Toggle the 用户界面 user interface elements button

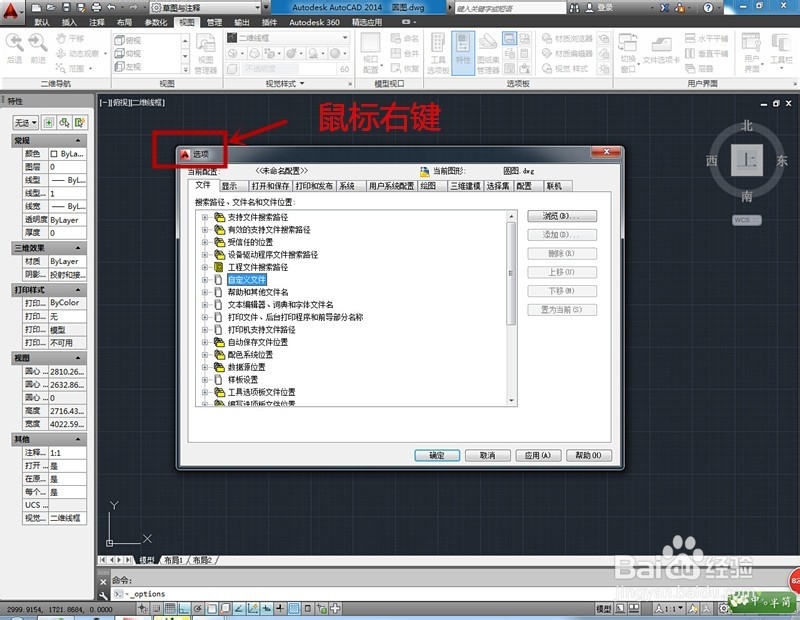pyautogui.click(x=752, y=53)
